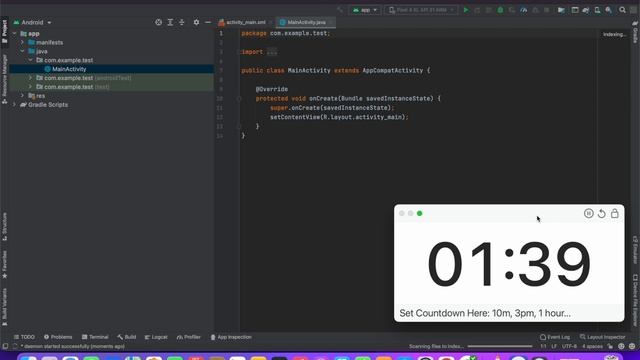Viewport: 640px width, 360px height.
Task: Click Collapse All in Project panel header
Action: coord(182,22)
